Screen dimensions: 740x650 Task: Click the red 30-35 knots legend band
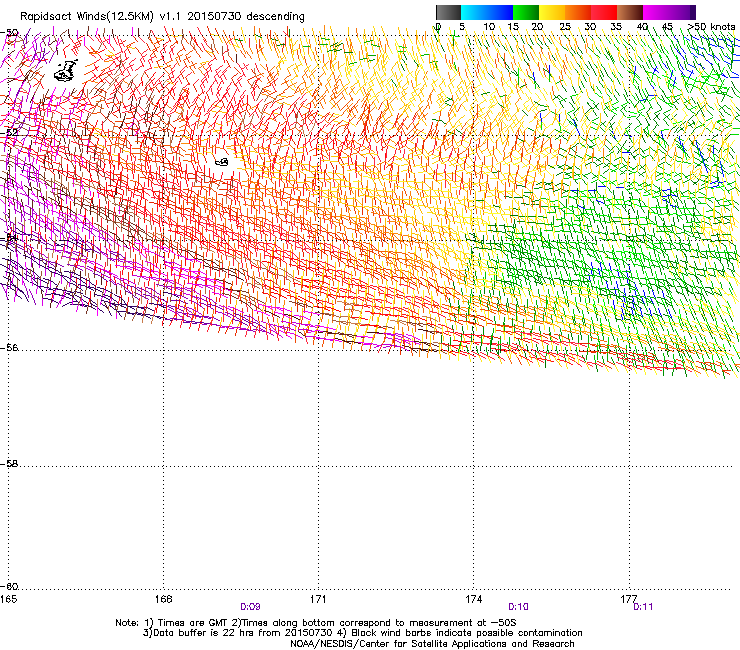click(x=604, y=12)
